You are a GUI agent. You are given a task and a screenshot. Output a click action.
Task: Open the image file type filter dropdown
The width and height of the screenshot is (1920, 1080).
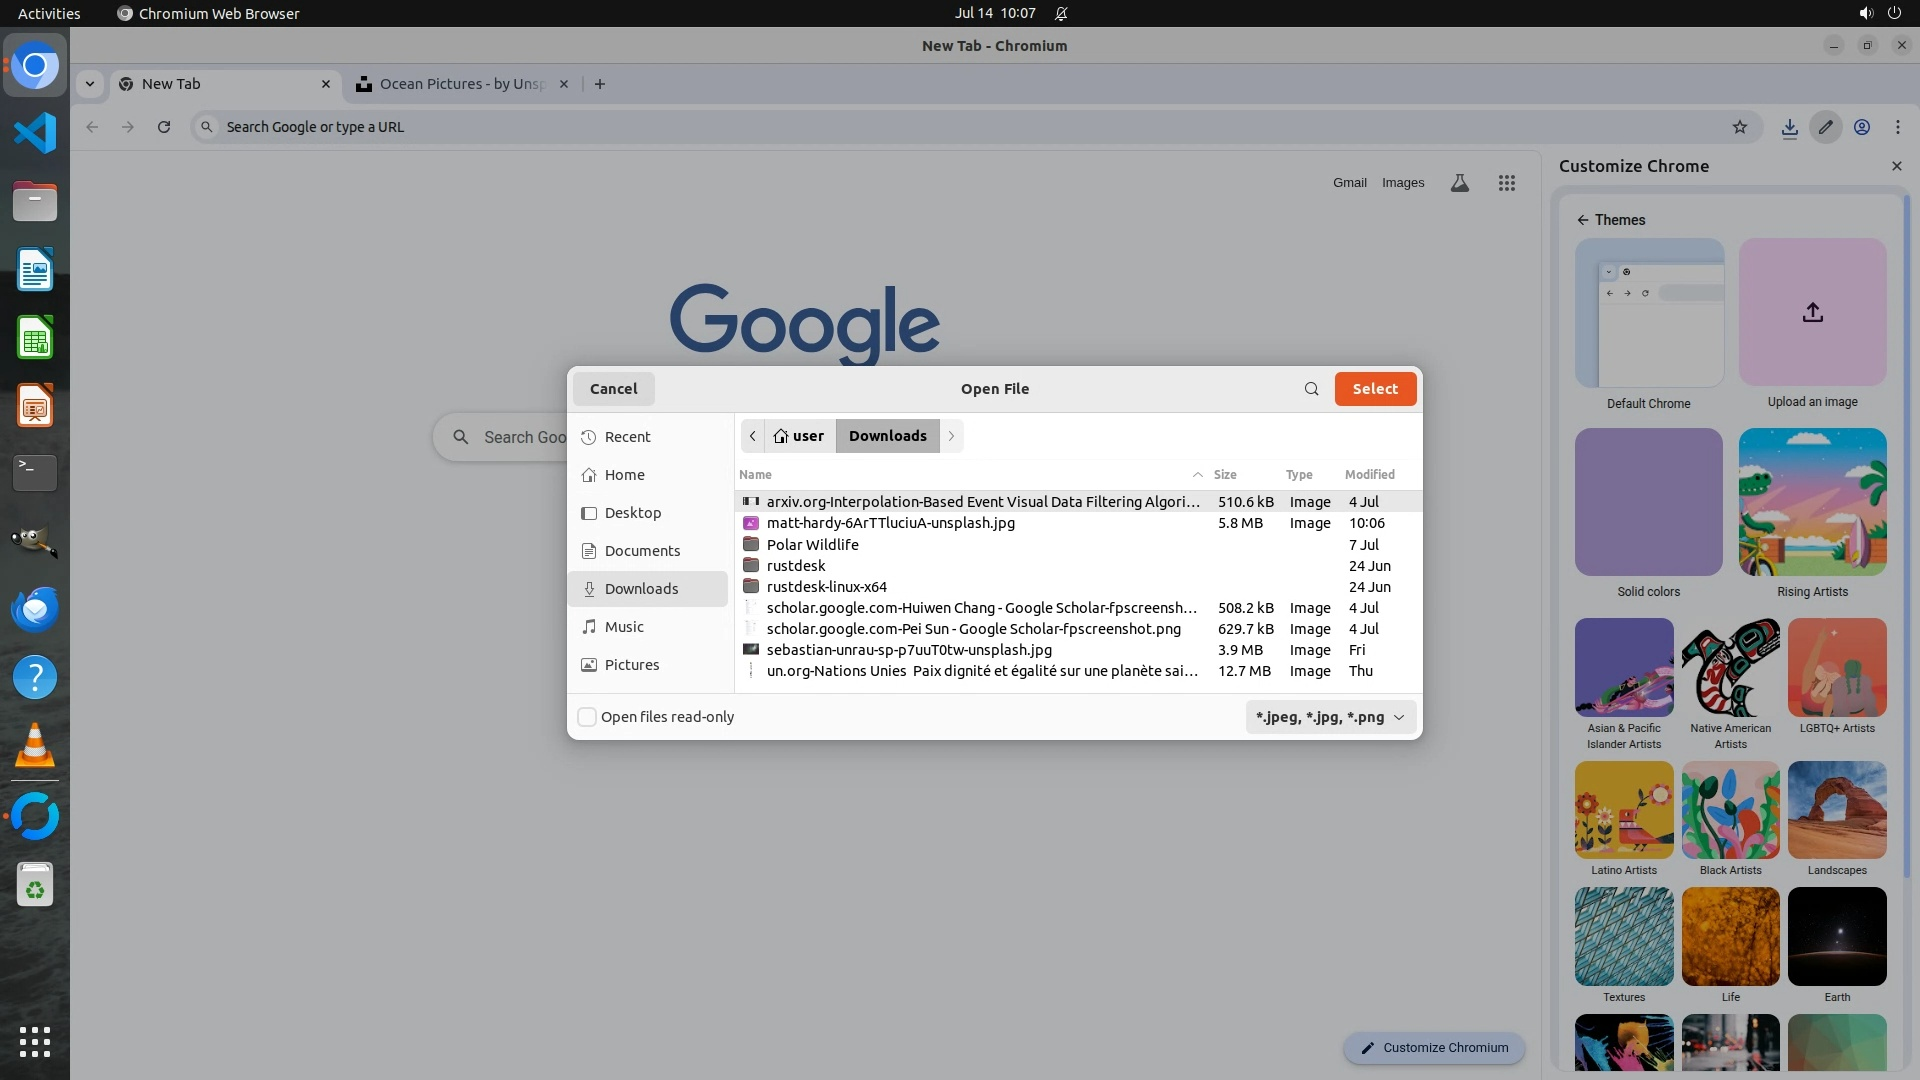[1329, 717]
